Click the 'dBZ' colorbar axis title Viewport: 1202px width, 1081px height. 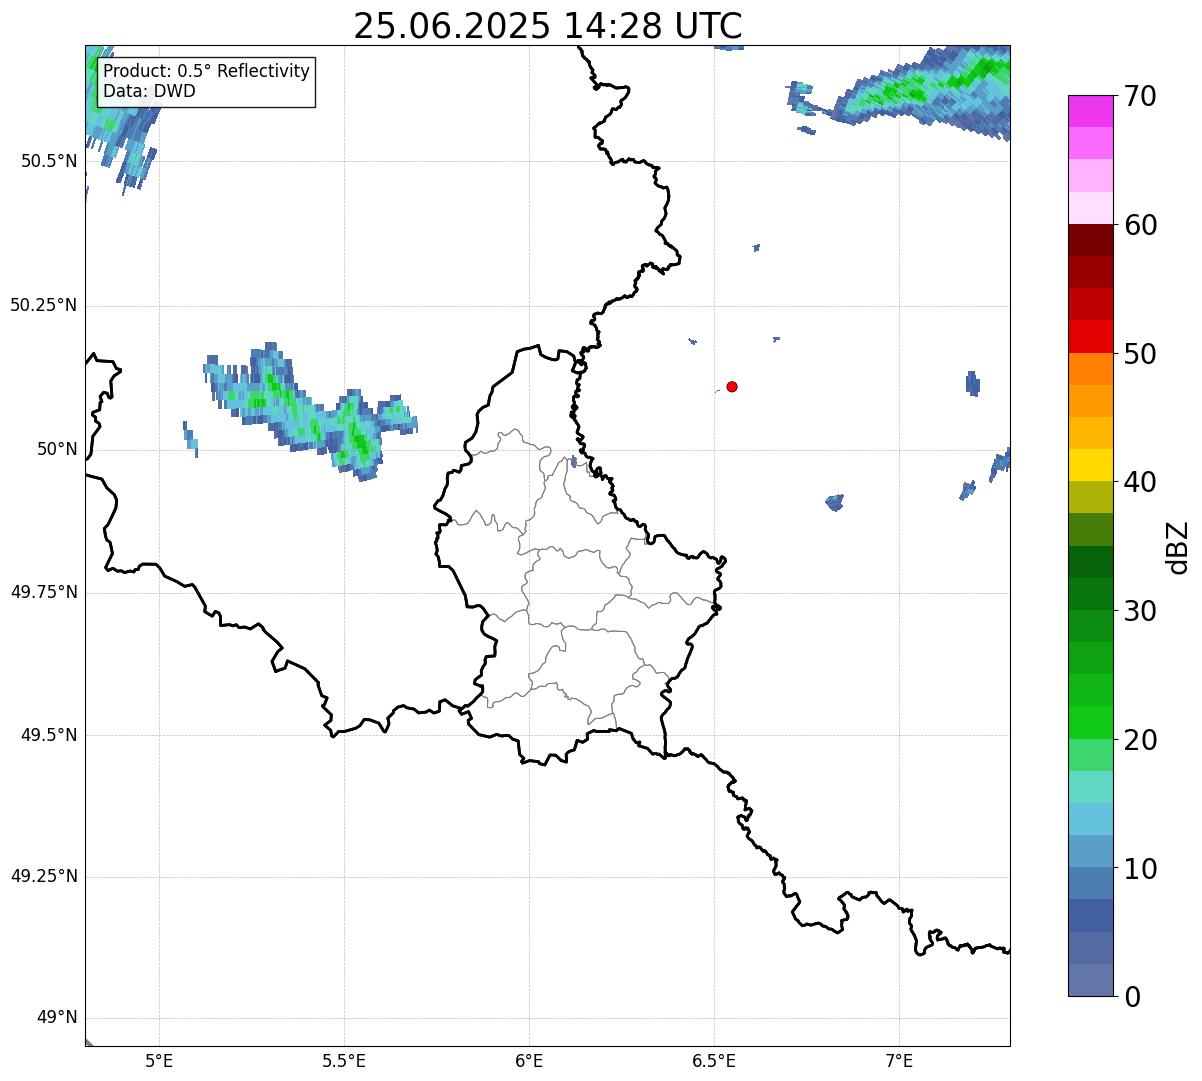point(1179,547)
